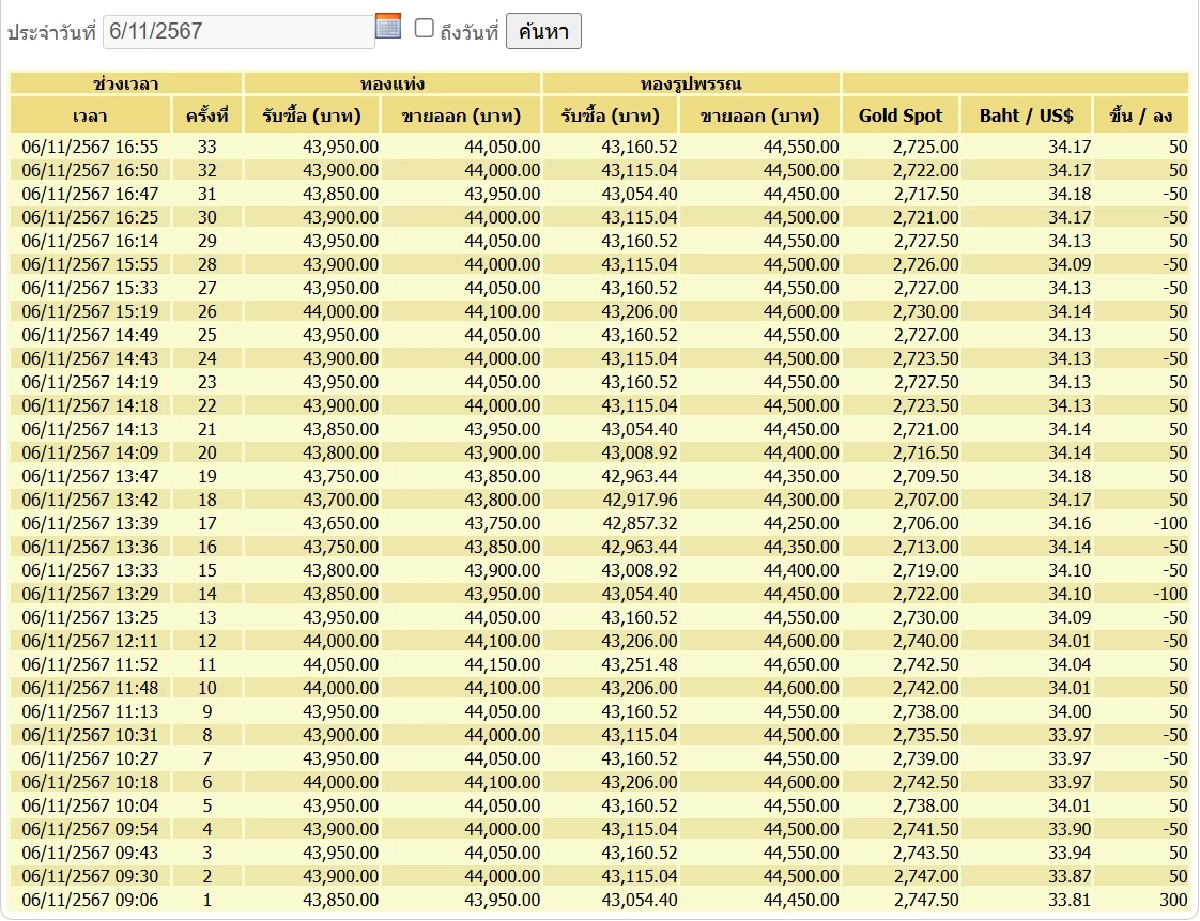Click Gold Spot value 2,706.00
Image resolution: width=1200 pixels, height=921 pixels.
(925, 523)
